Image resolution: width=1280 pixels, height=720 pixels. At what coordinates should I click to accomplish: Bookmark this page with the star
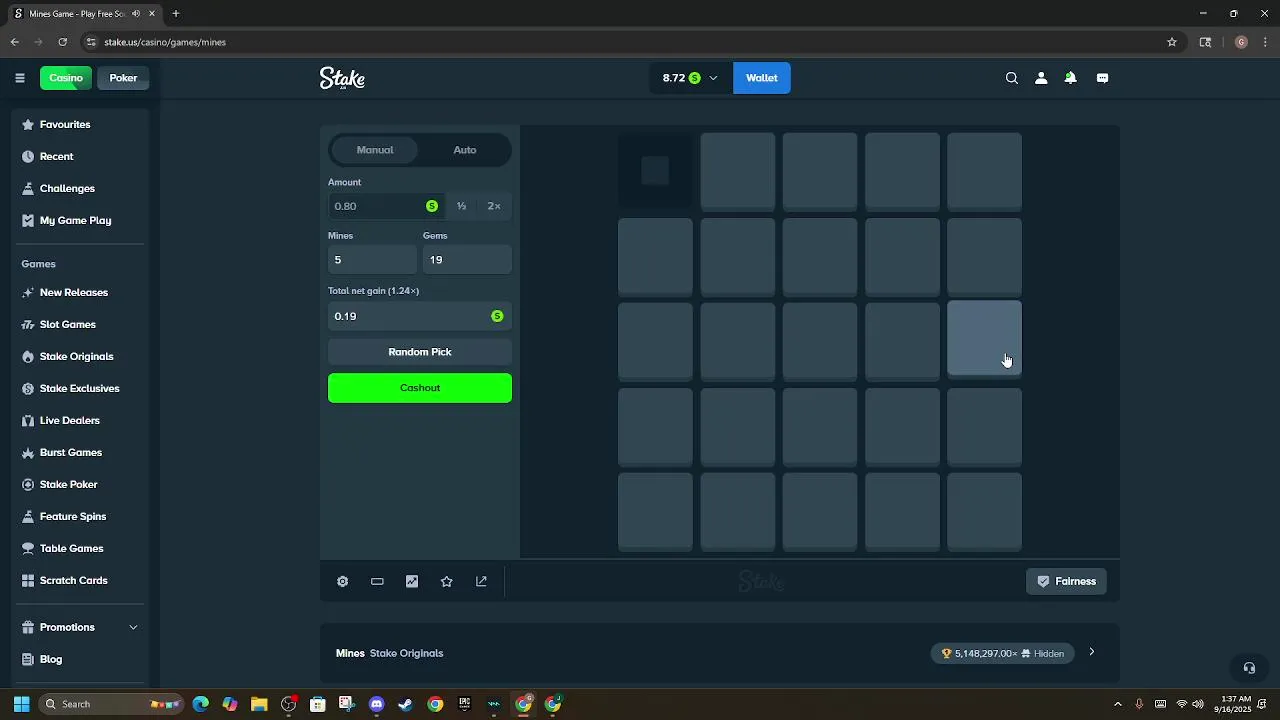(x=1172, y=42)
